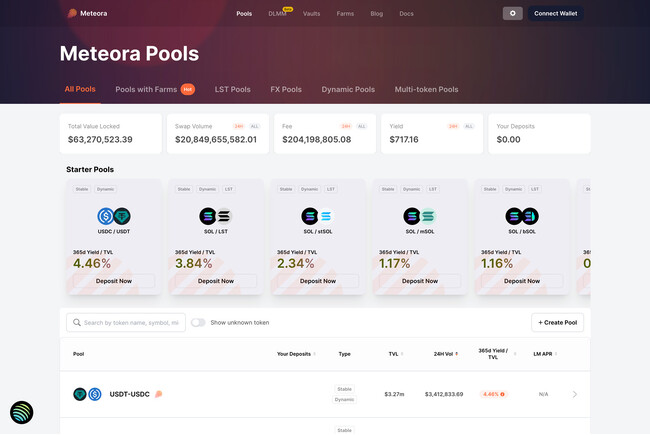Sort pools by TVL column
The width and height of the screenshot is (650, 435).
(x=396, y=353)
